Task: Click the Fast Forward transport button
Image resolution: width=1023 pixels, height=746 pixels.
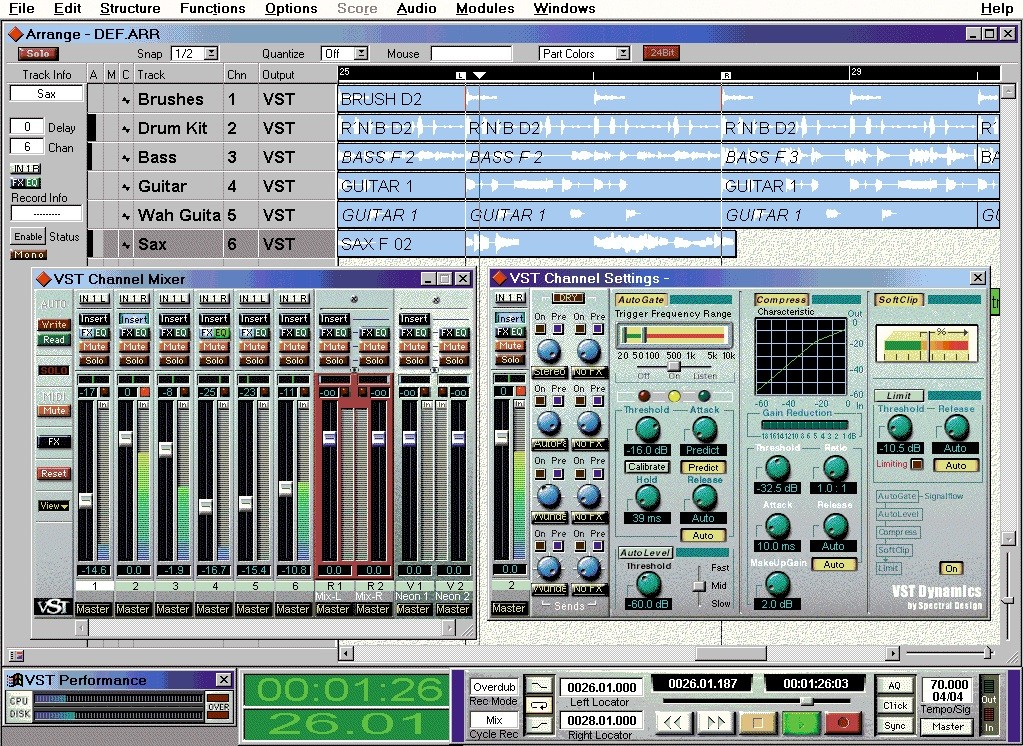Action: coord(715,722)
